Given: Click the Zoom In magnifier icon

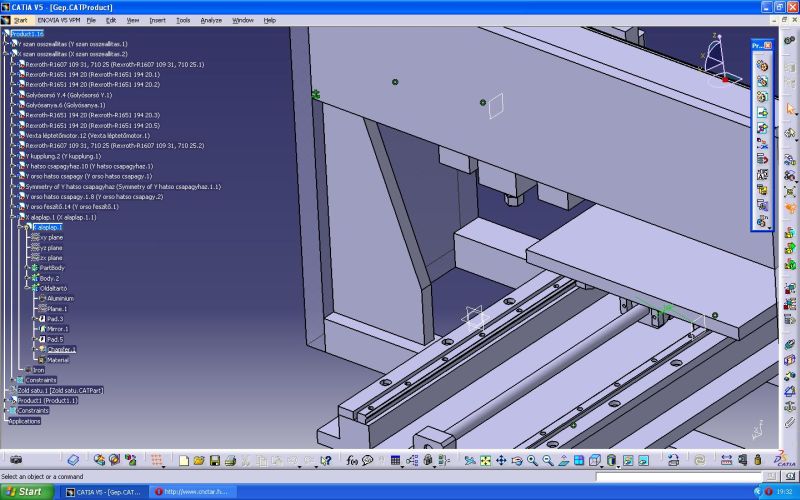Looking at the screenshot, I should 532,460.
